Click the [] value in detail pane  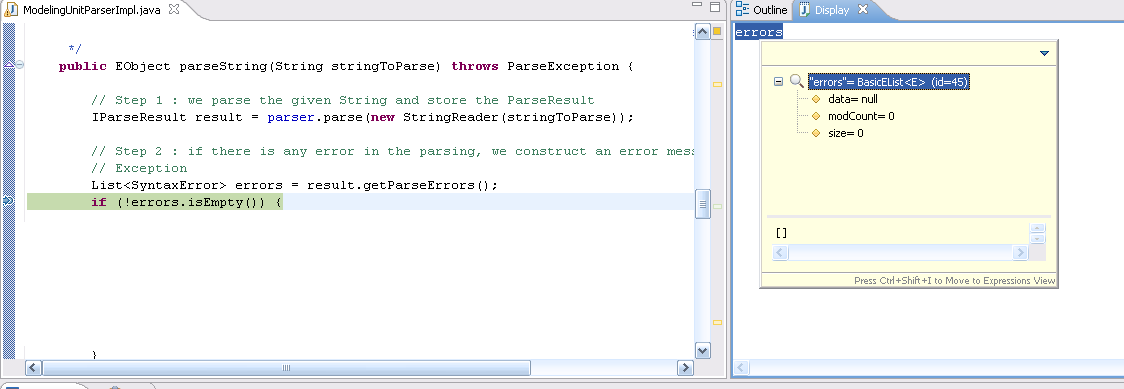click(x=781, y=233)
